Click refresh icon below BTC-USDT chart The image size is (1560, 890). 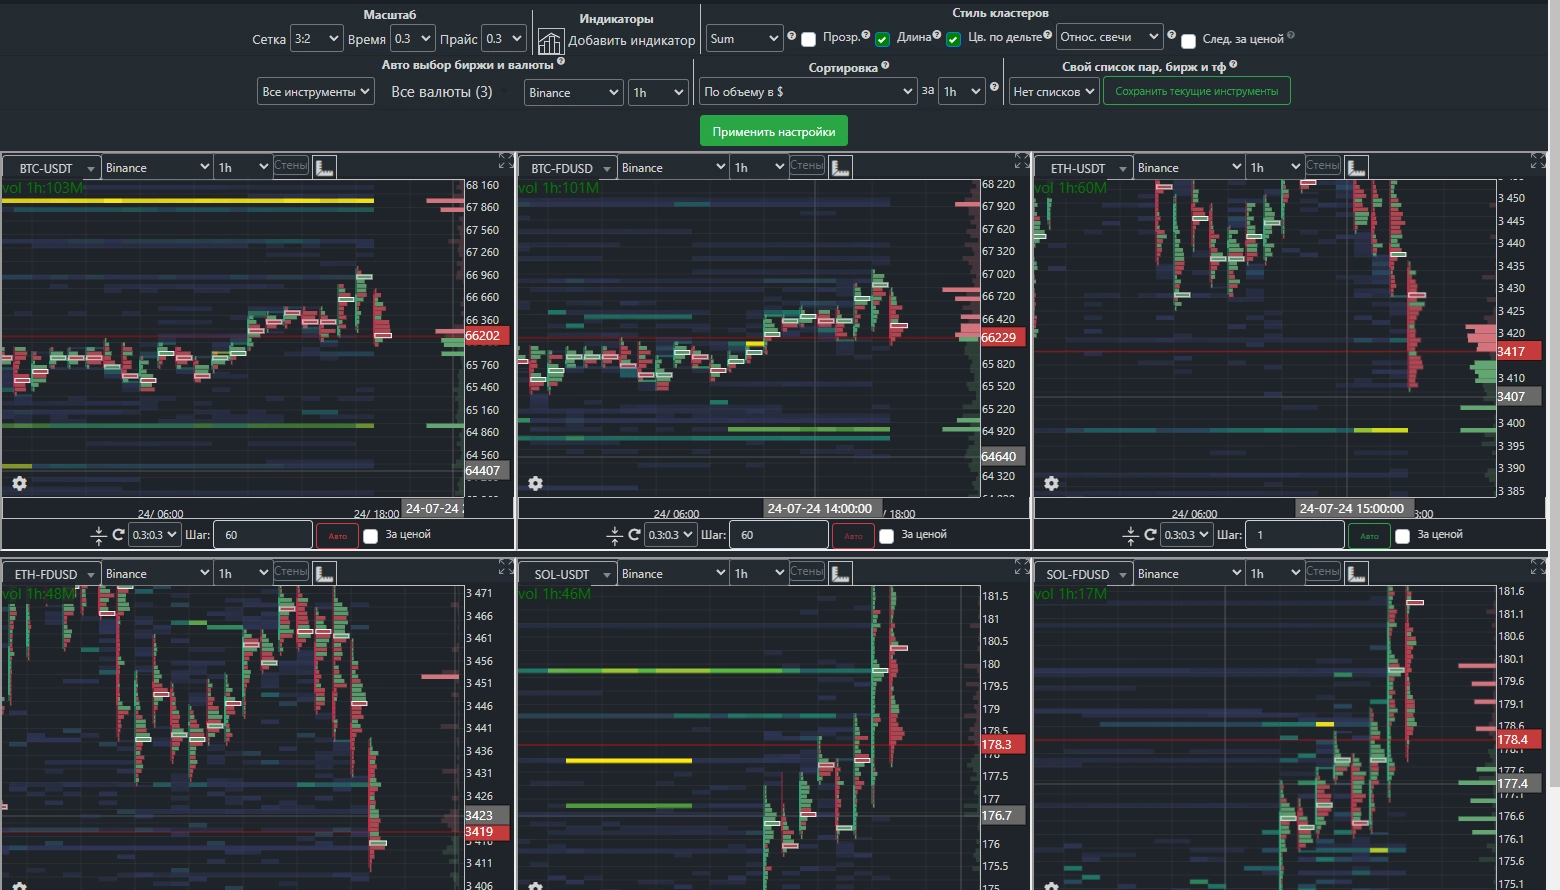point(118,535)
